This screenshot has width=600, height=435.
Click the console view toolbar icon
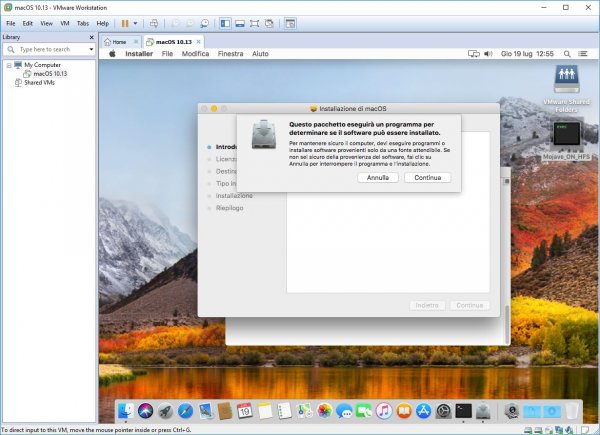coord(290,23)
